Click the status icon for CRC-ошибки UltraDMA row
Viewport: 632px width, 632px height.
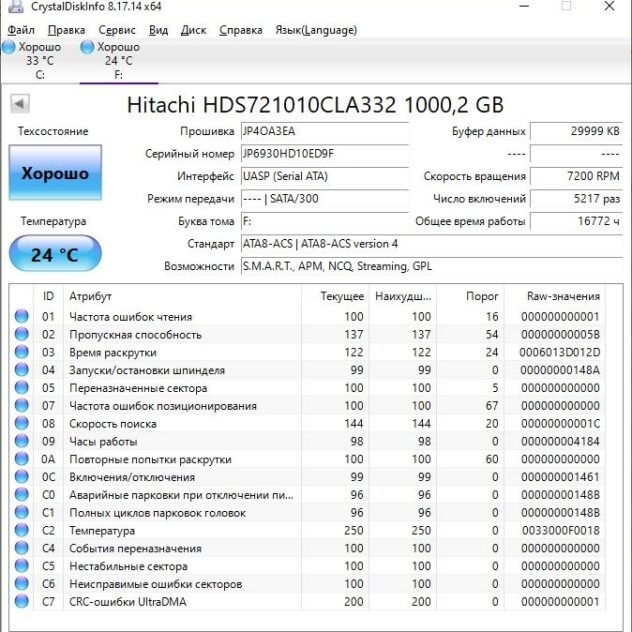[21, 602]
